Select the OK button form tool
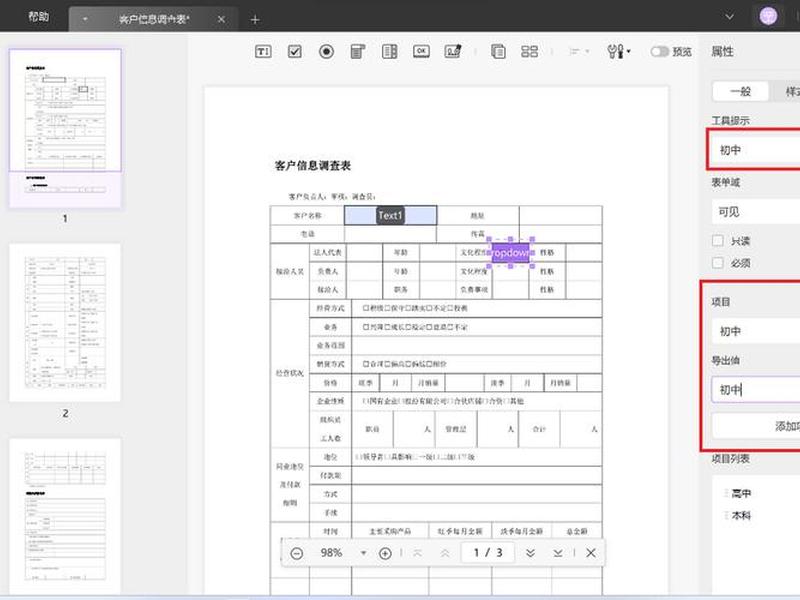This screenshot has width=800, height=600. tap(421, 52)
